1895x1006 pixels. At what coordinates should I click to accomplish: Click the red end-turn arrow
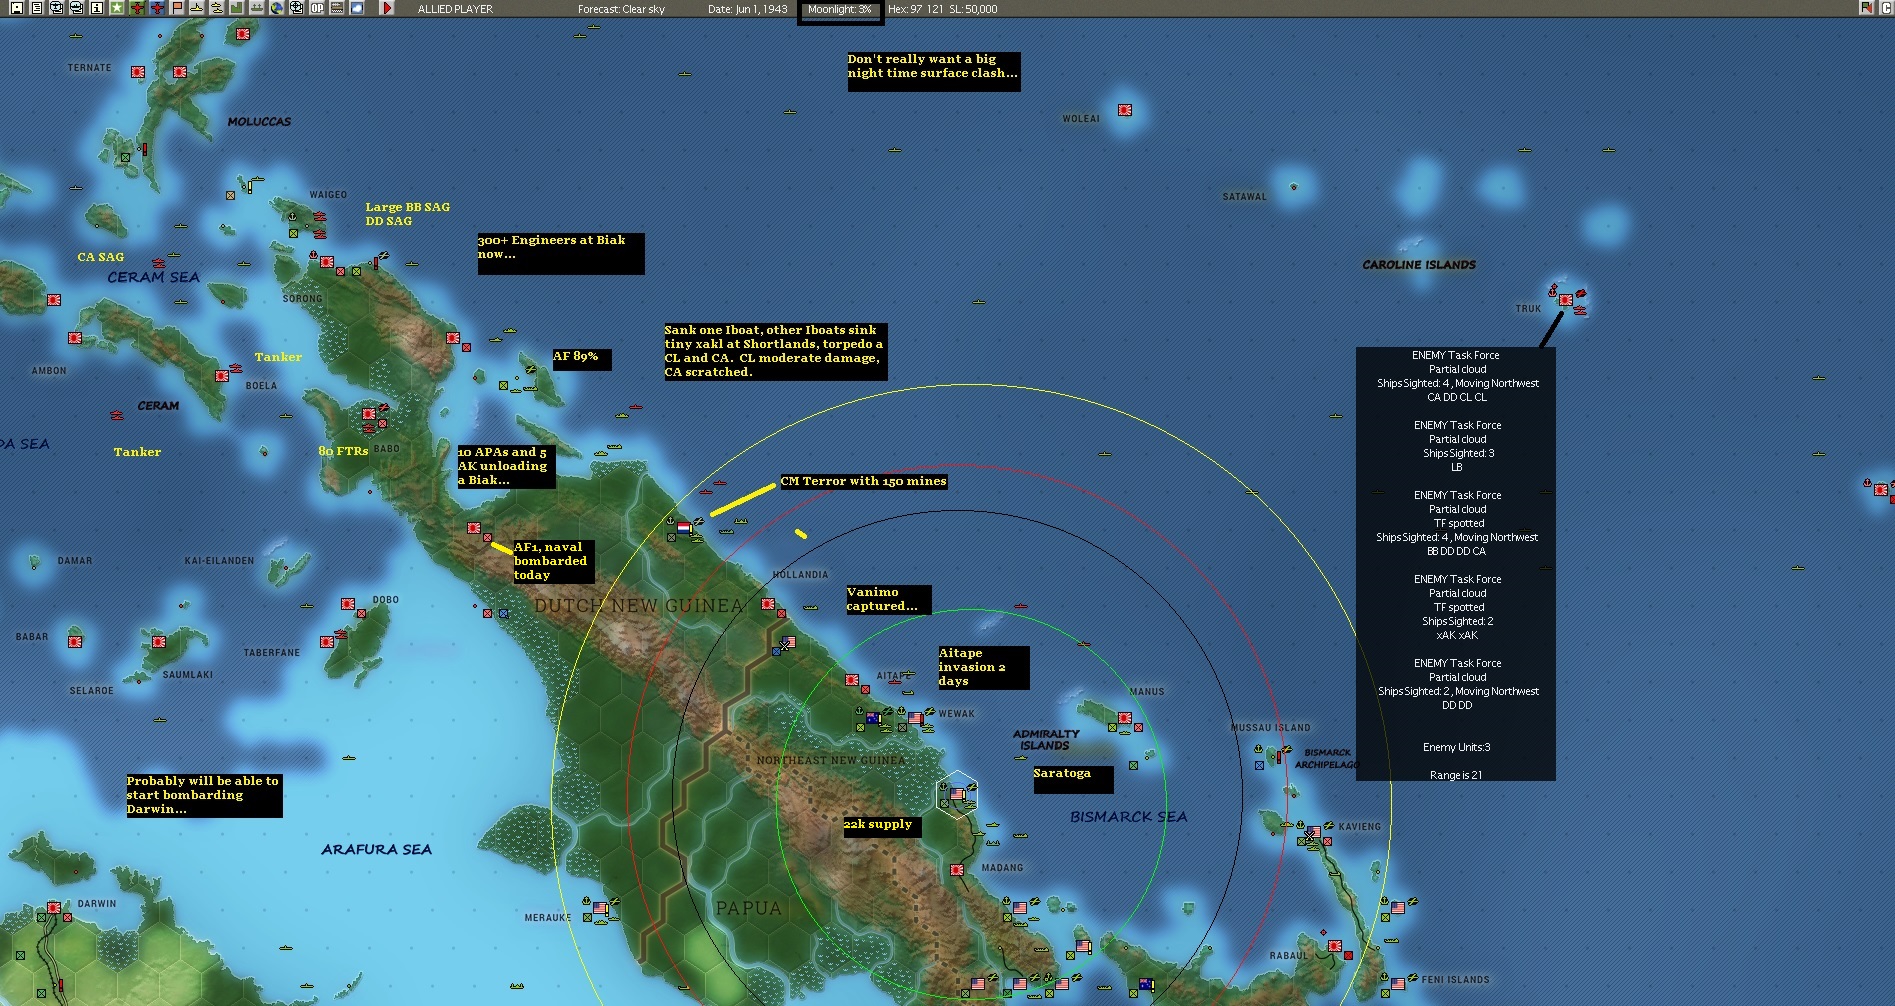point(387,8)
